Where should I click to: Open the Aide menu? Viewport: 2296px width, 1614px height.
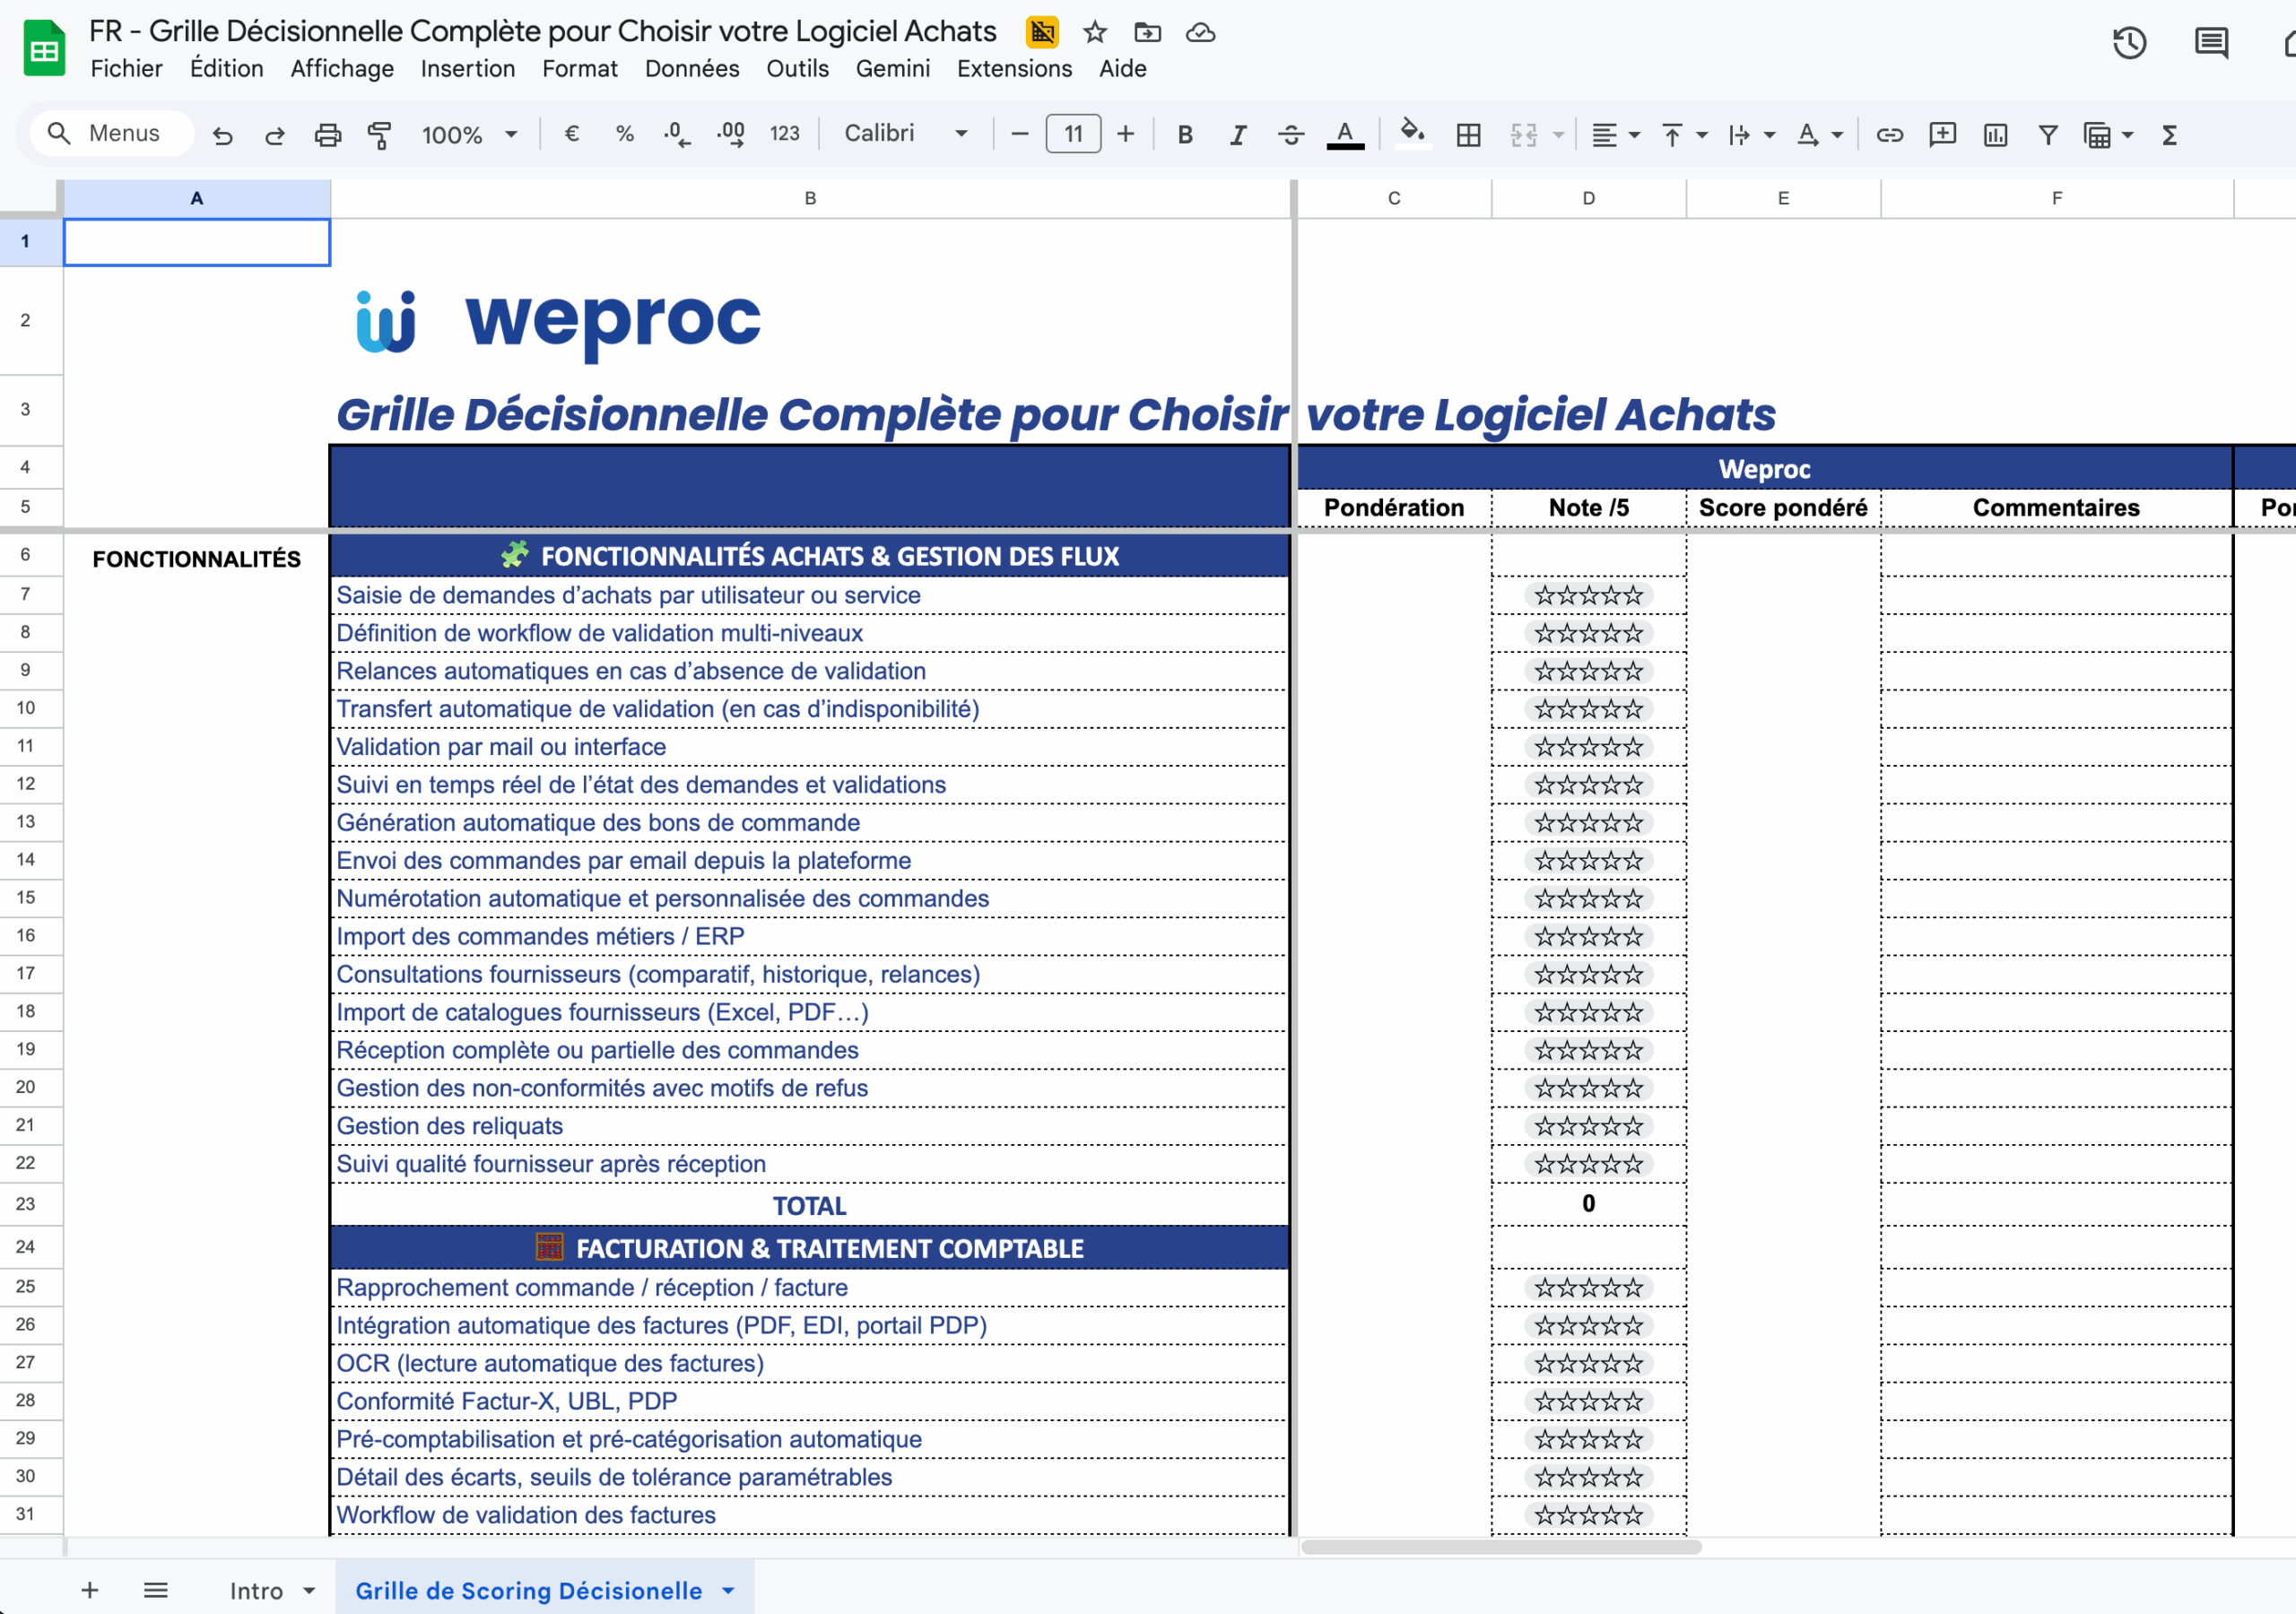1122,69
